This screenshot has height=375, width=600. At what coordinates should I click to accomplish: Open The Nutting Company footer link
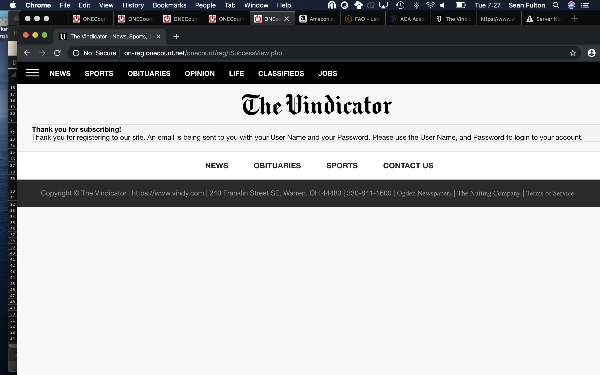(x=489, y=193)
